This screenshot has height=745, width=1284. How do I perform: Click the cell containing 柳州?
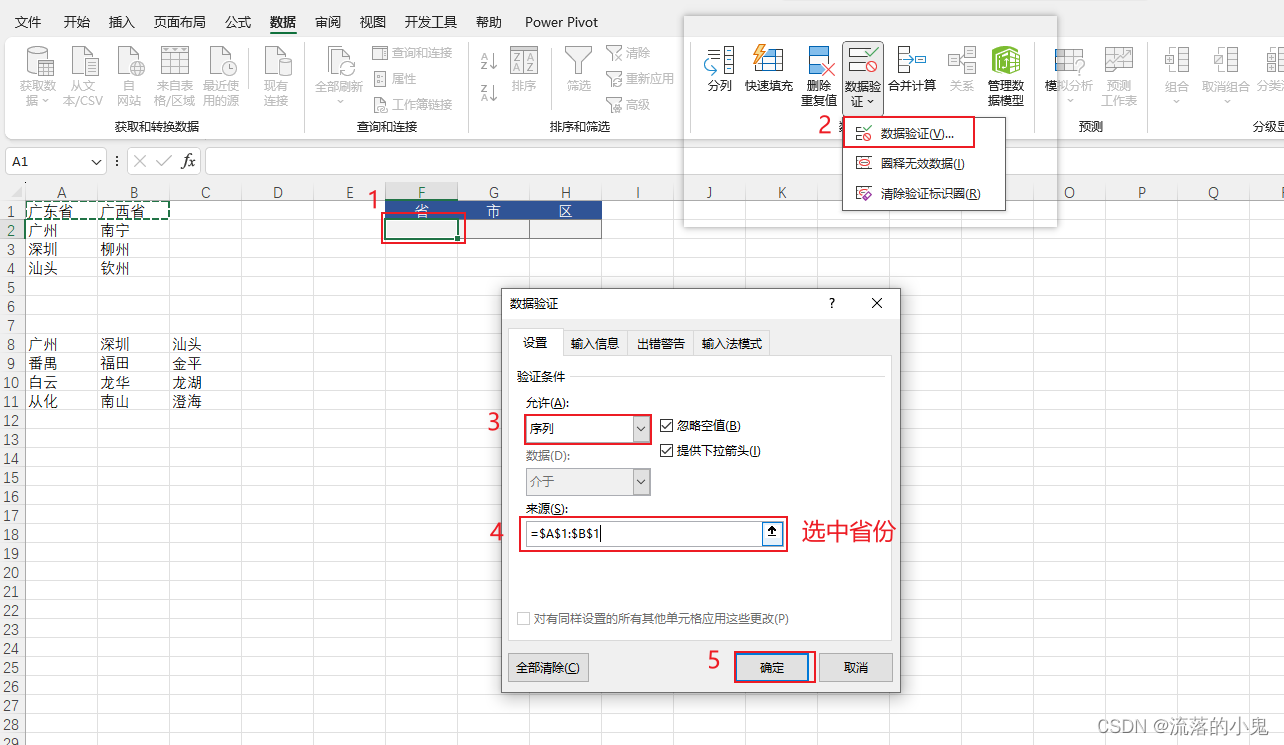click(133, 249)
